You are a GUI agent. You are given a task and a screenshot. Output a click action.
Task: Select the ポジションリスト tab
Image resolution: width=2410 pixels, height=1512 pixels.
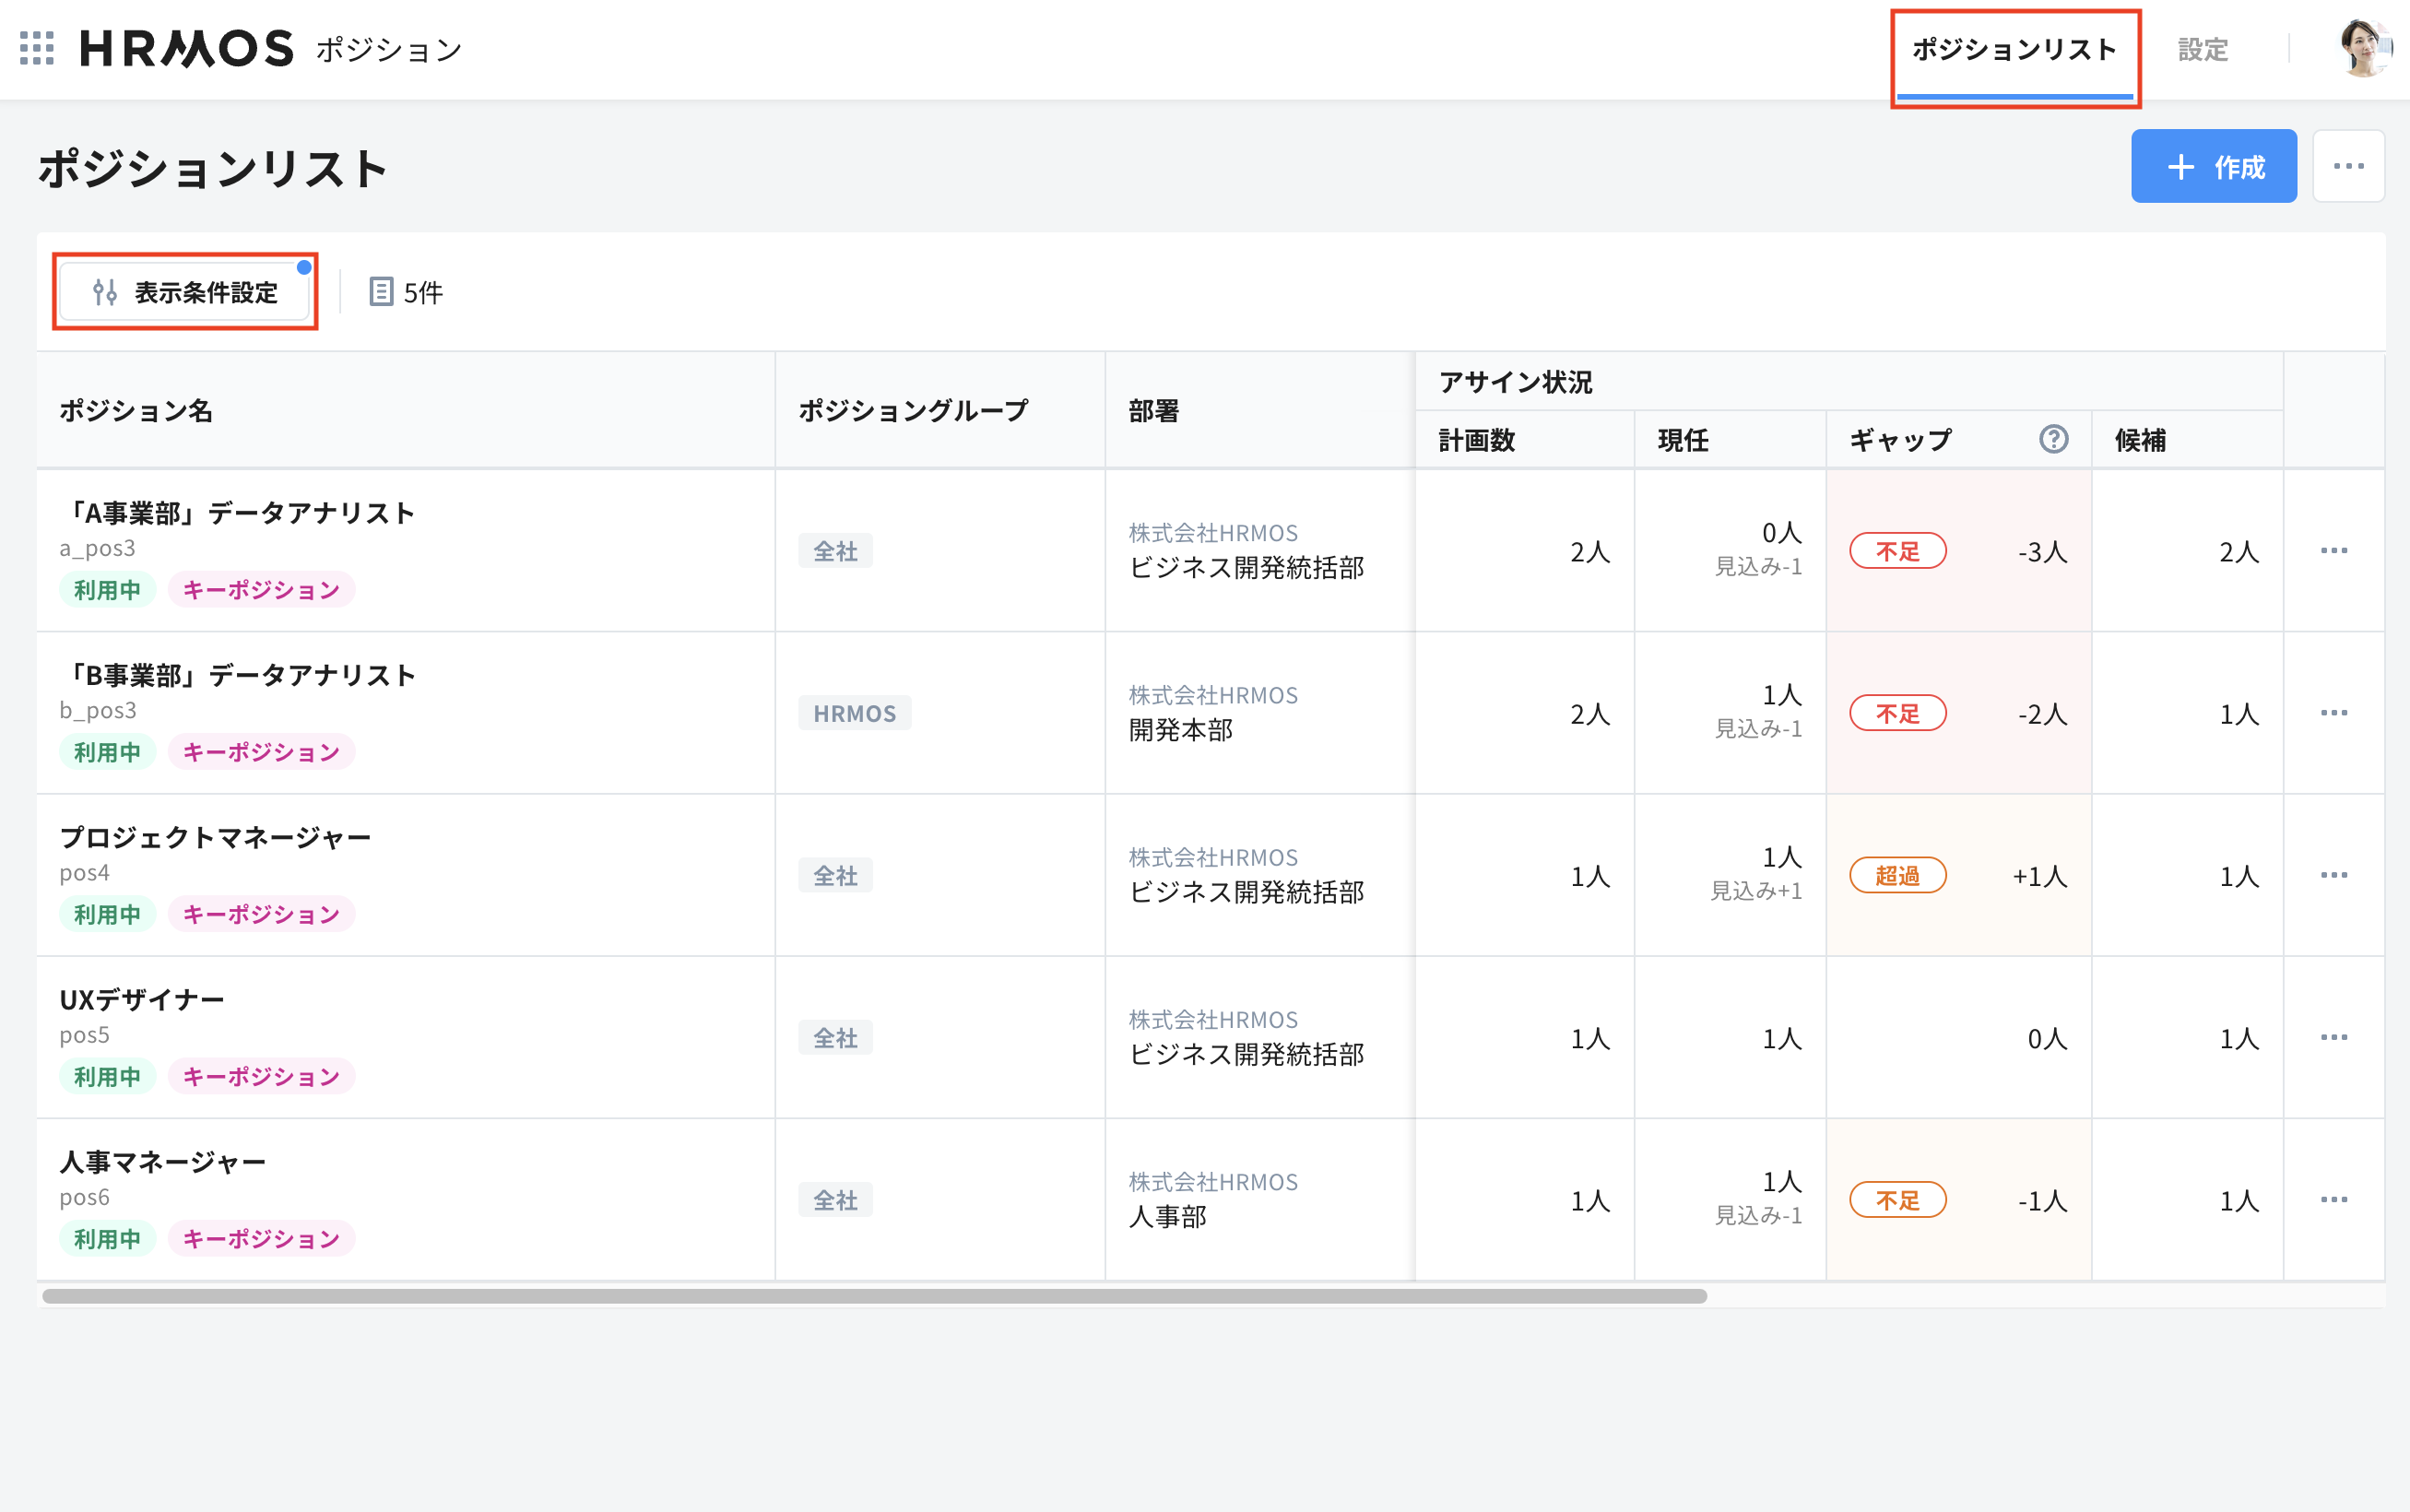click(2016, 48)
